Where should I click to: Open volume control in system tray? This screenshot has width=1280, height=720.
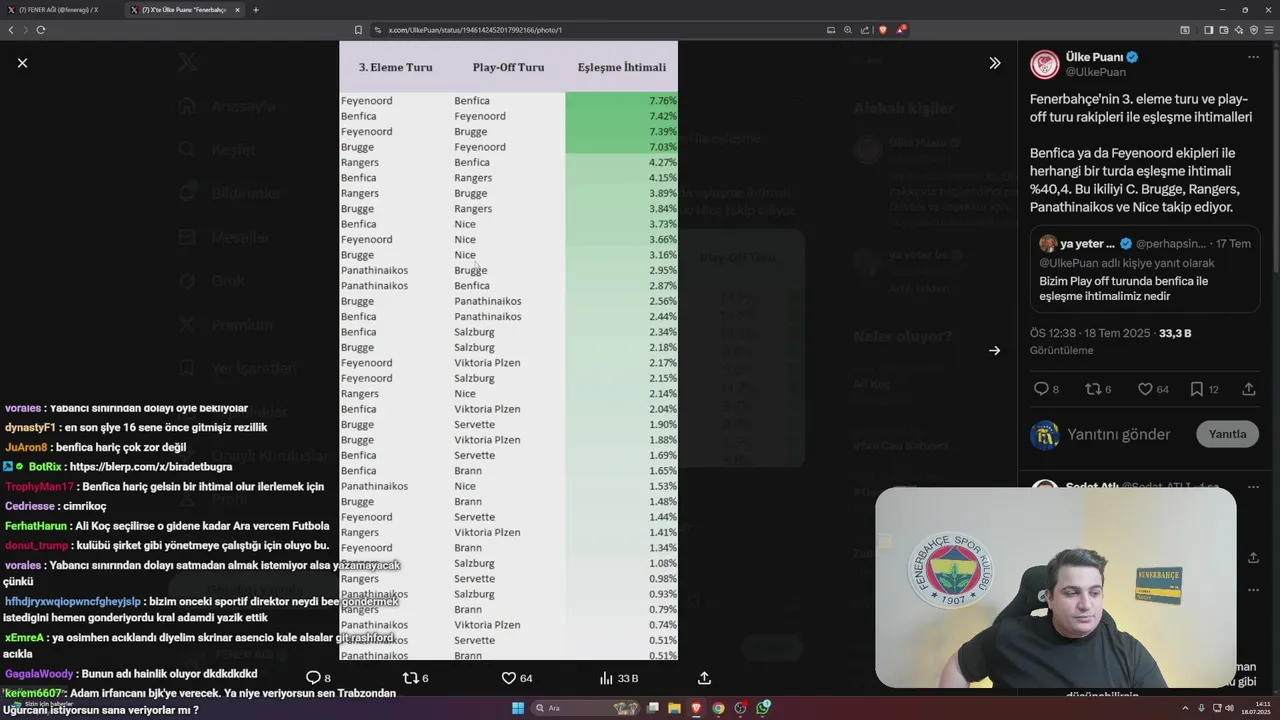(x=1228, y=708)
